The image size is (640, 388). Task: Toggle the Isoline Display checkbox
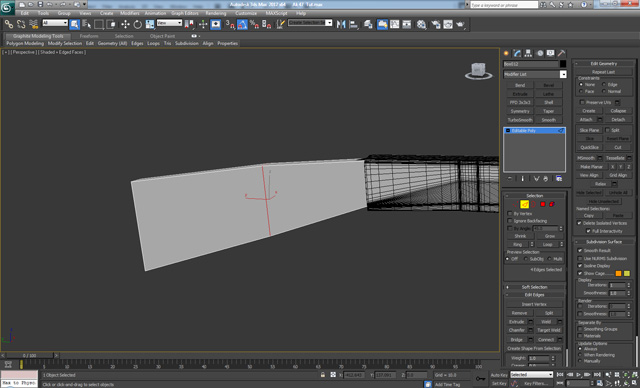pyautogui.click(x=580, y=266)
